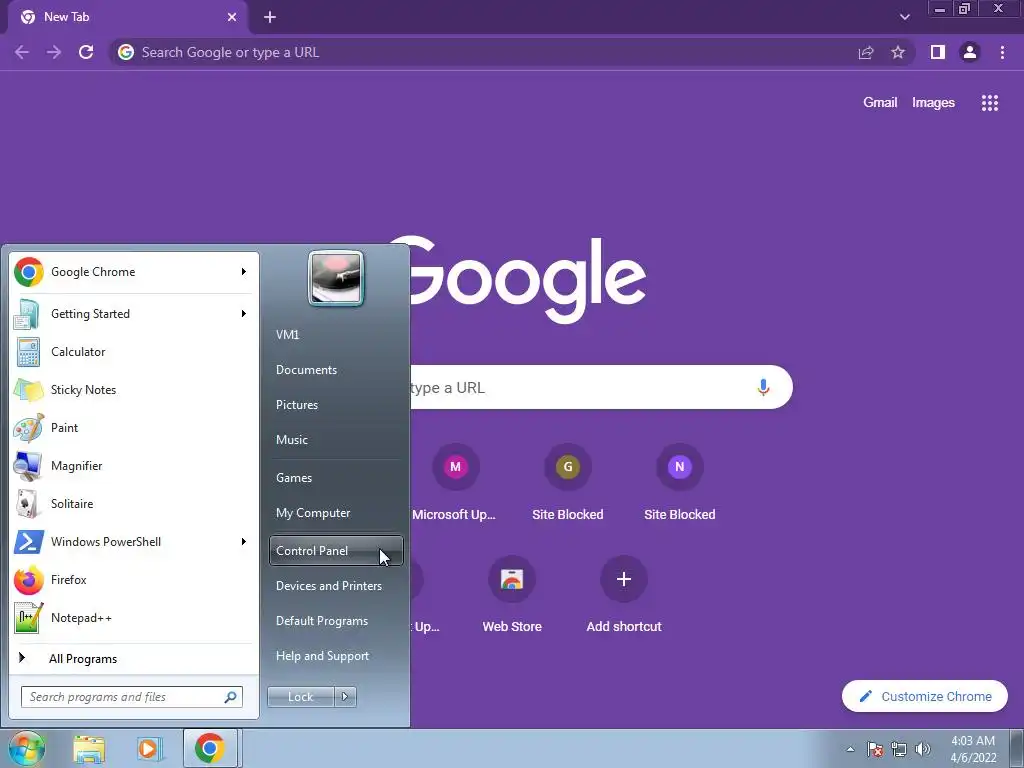Click the share page icon
The width and height of the screenshot is (1024, 768).
pos(866,52)
